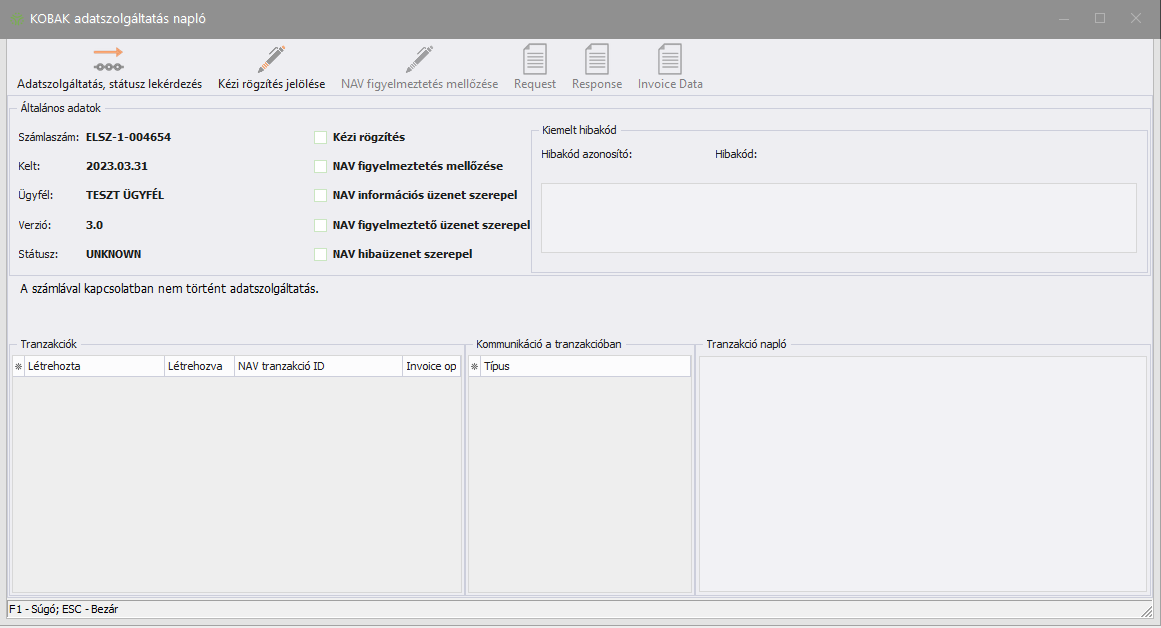Image resolution: width=1161 pixels, height=628 pixels.
Task: Toggle NAV figyelmeztetés mellőzése checkbox
Action: tap(321, 166)
